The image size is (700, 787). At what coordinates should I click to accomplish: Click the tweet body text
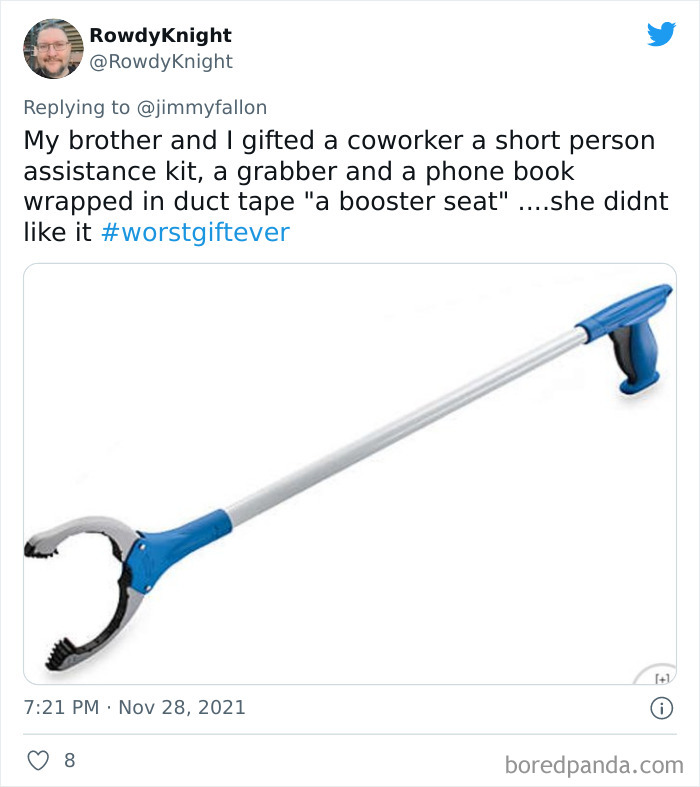[346, 186]
